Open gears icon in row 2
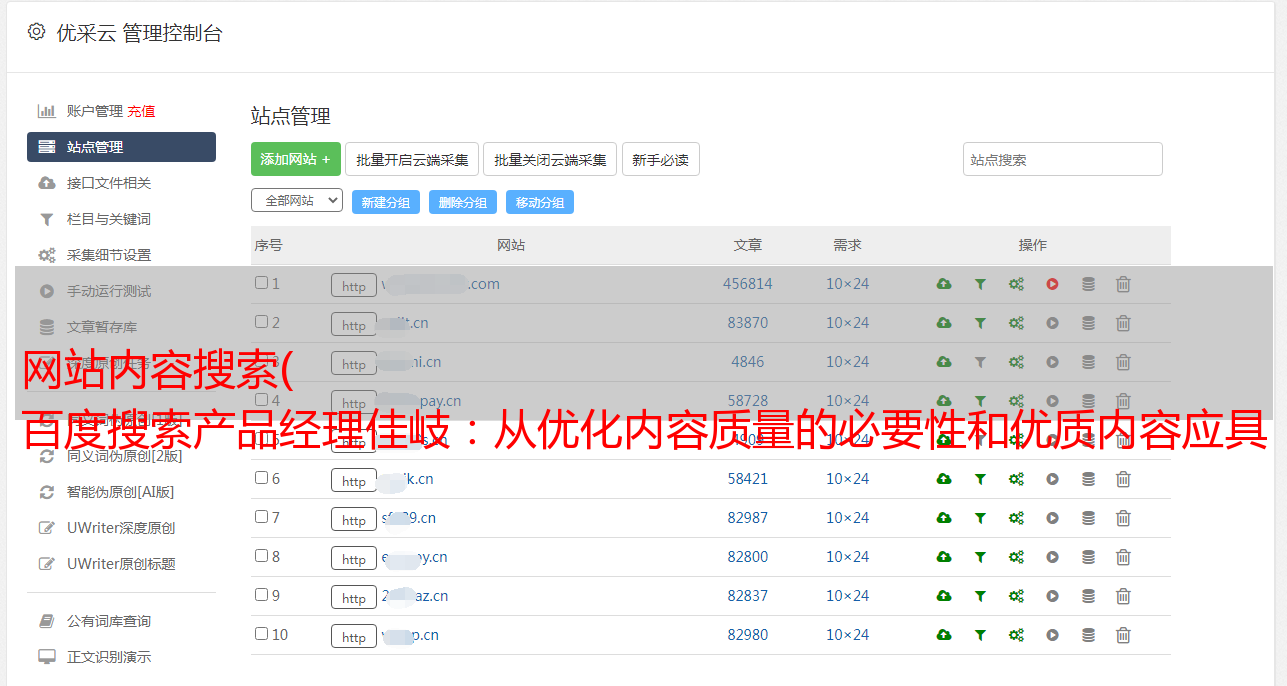This screenshot has height=686, width=1287. point(1016,323)
